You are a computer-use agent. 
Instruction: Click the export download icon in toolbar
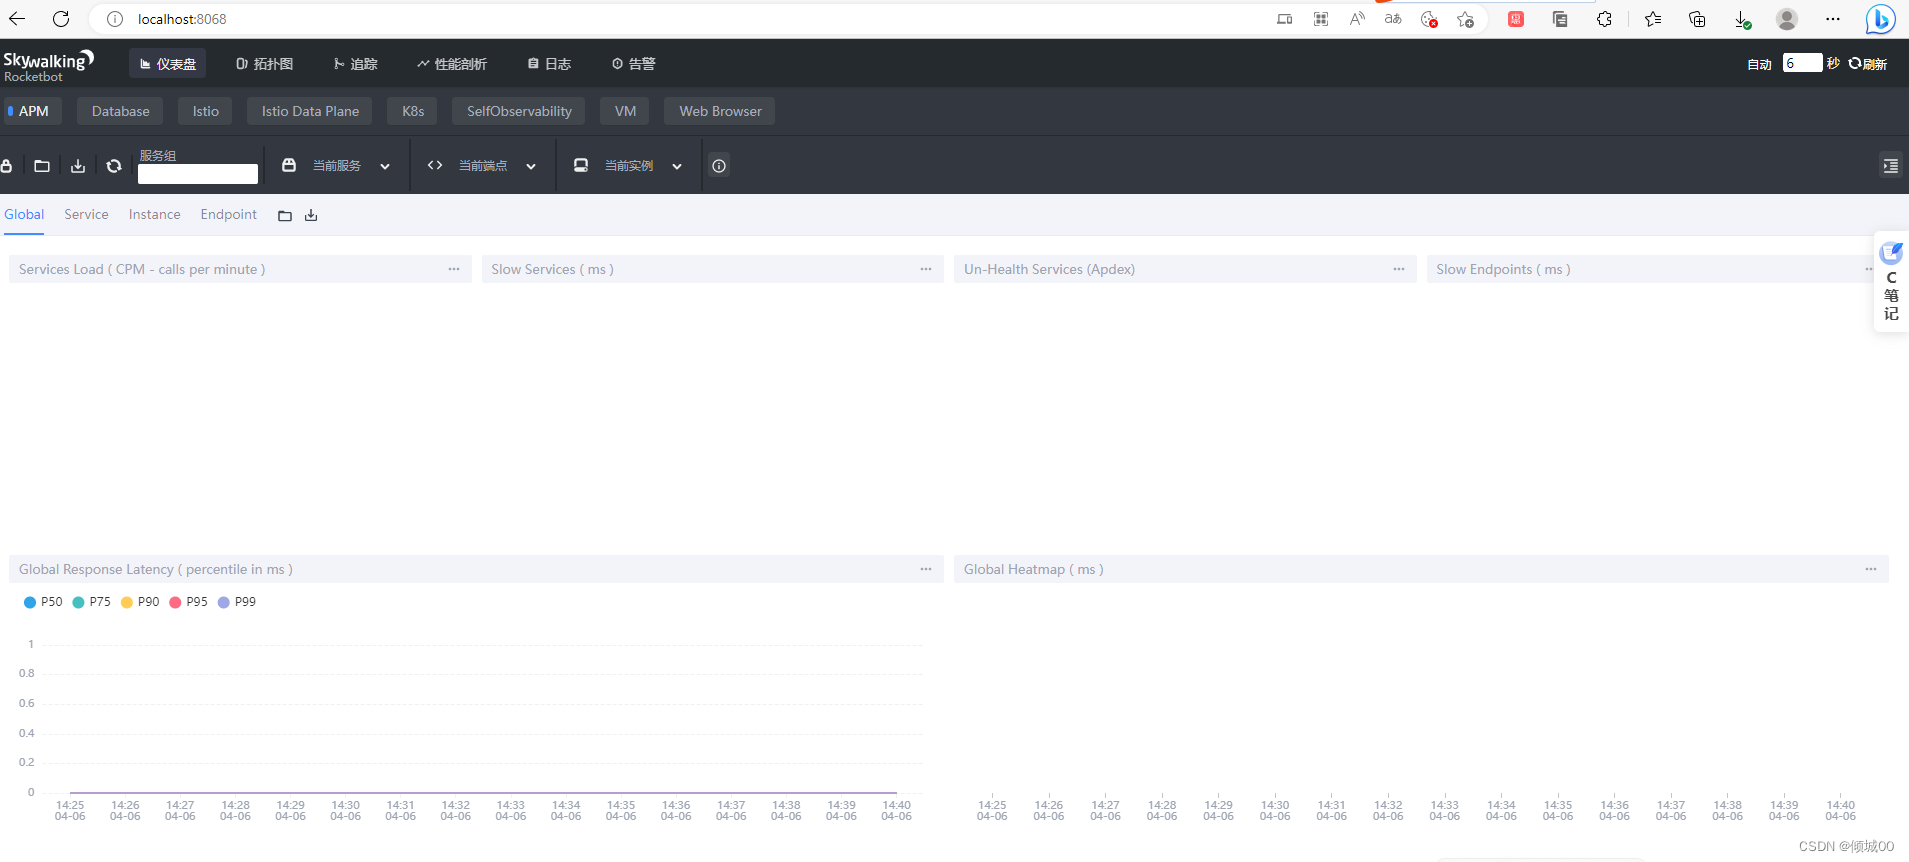(x=78, y=166)
